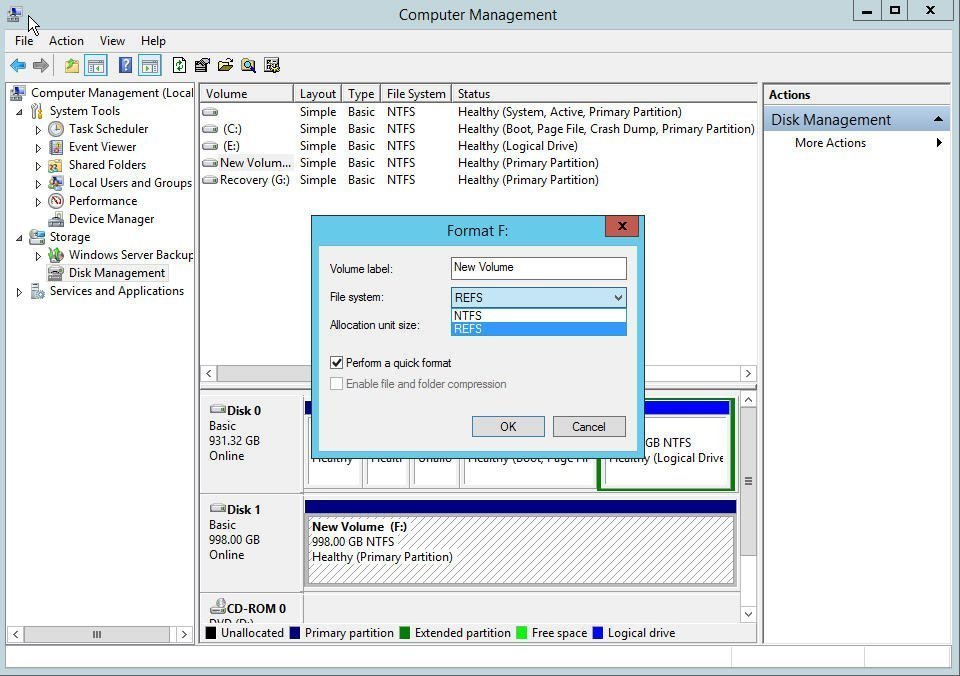The image size is (960, 676).
Task: Expand Services and Applications node
Action: tap(19, 292)
